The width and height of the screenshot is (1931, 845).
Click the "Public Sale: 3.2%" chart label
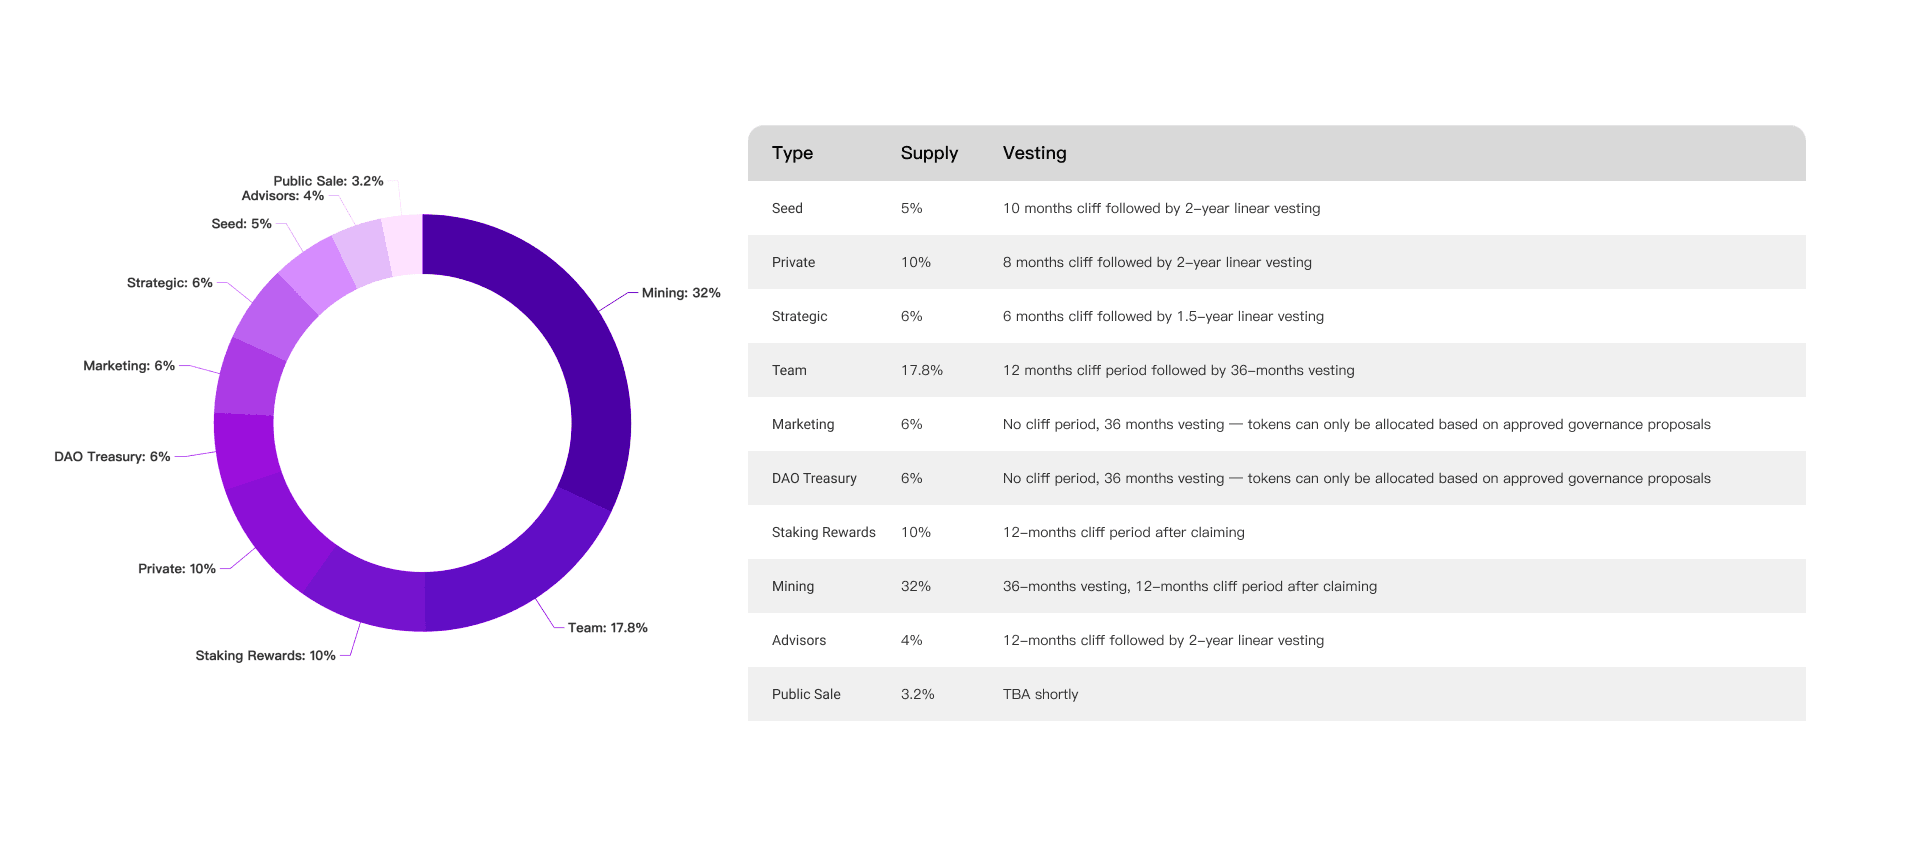(328, 181)
